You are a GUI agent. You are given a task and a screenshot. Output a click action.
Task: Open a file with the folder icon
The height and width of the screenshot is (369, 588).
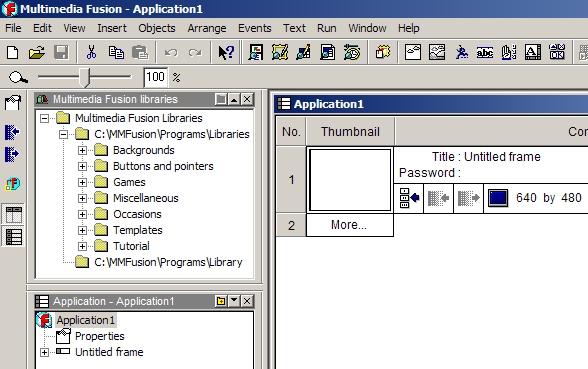coord(37,52)
